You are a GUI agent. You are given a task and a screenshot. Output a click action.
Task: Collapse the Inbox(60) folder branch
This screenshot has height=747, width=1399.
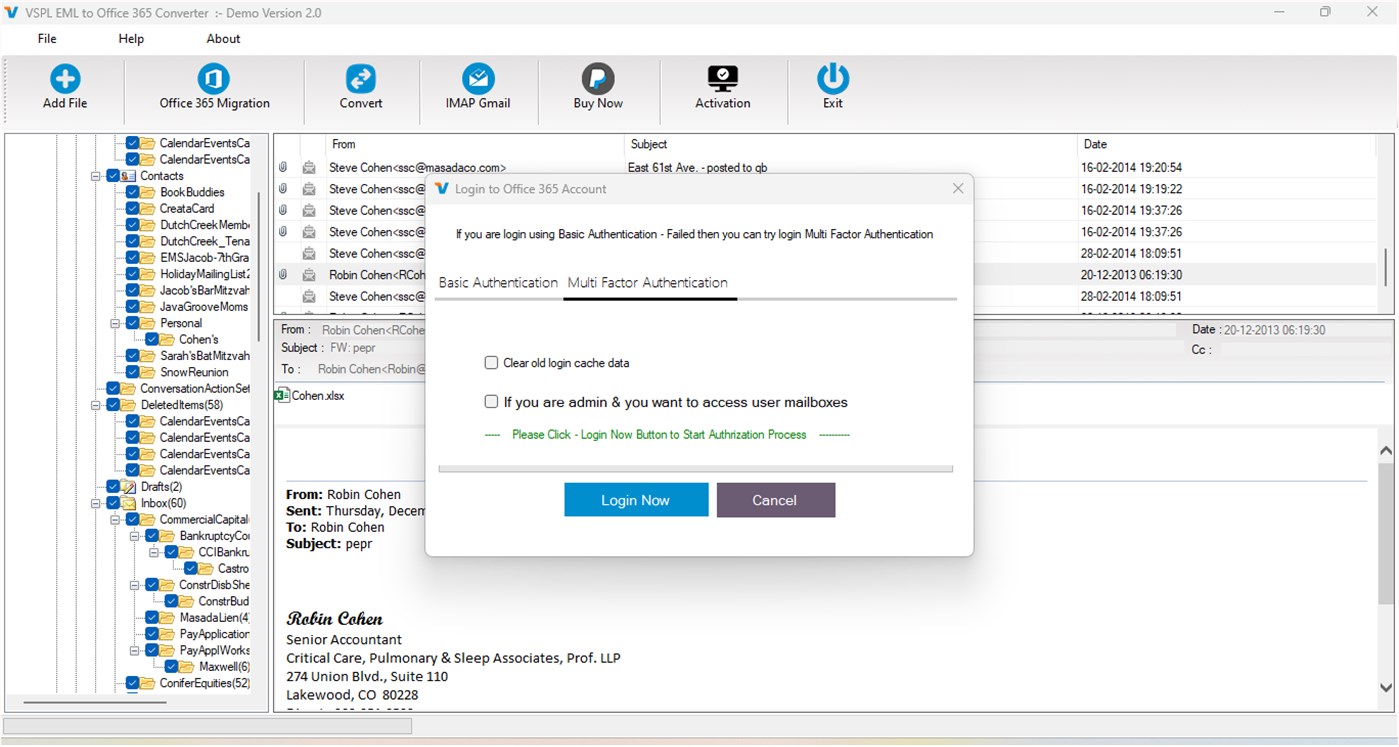point(97,503)
